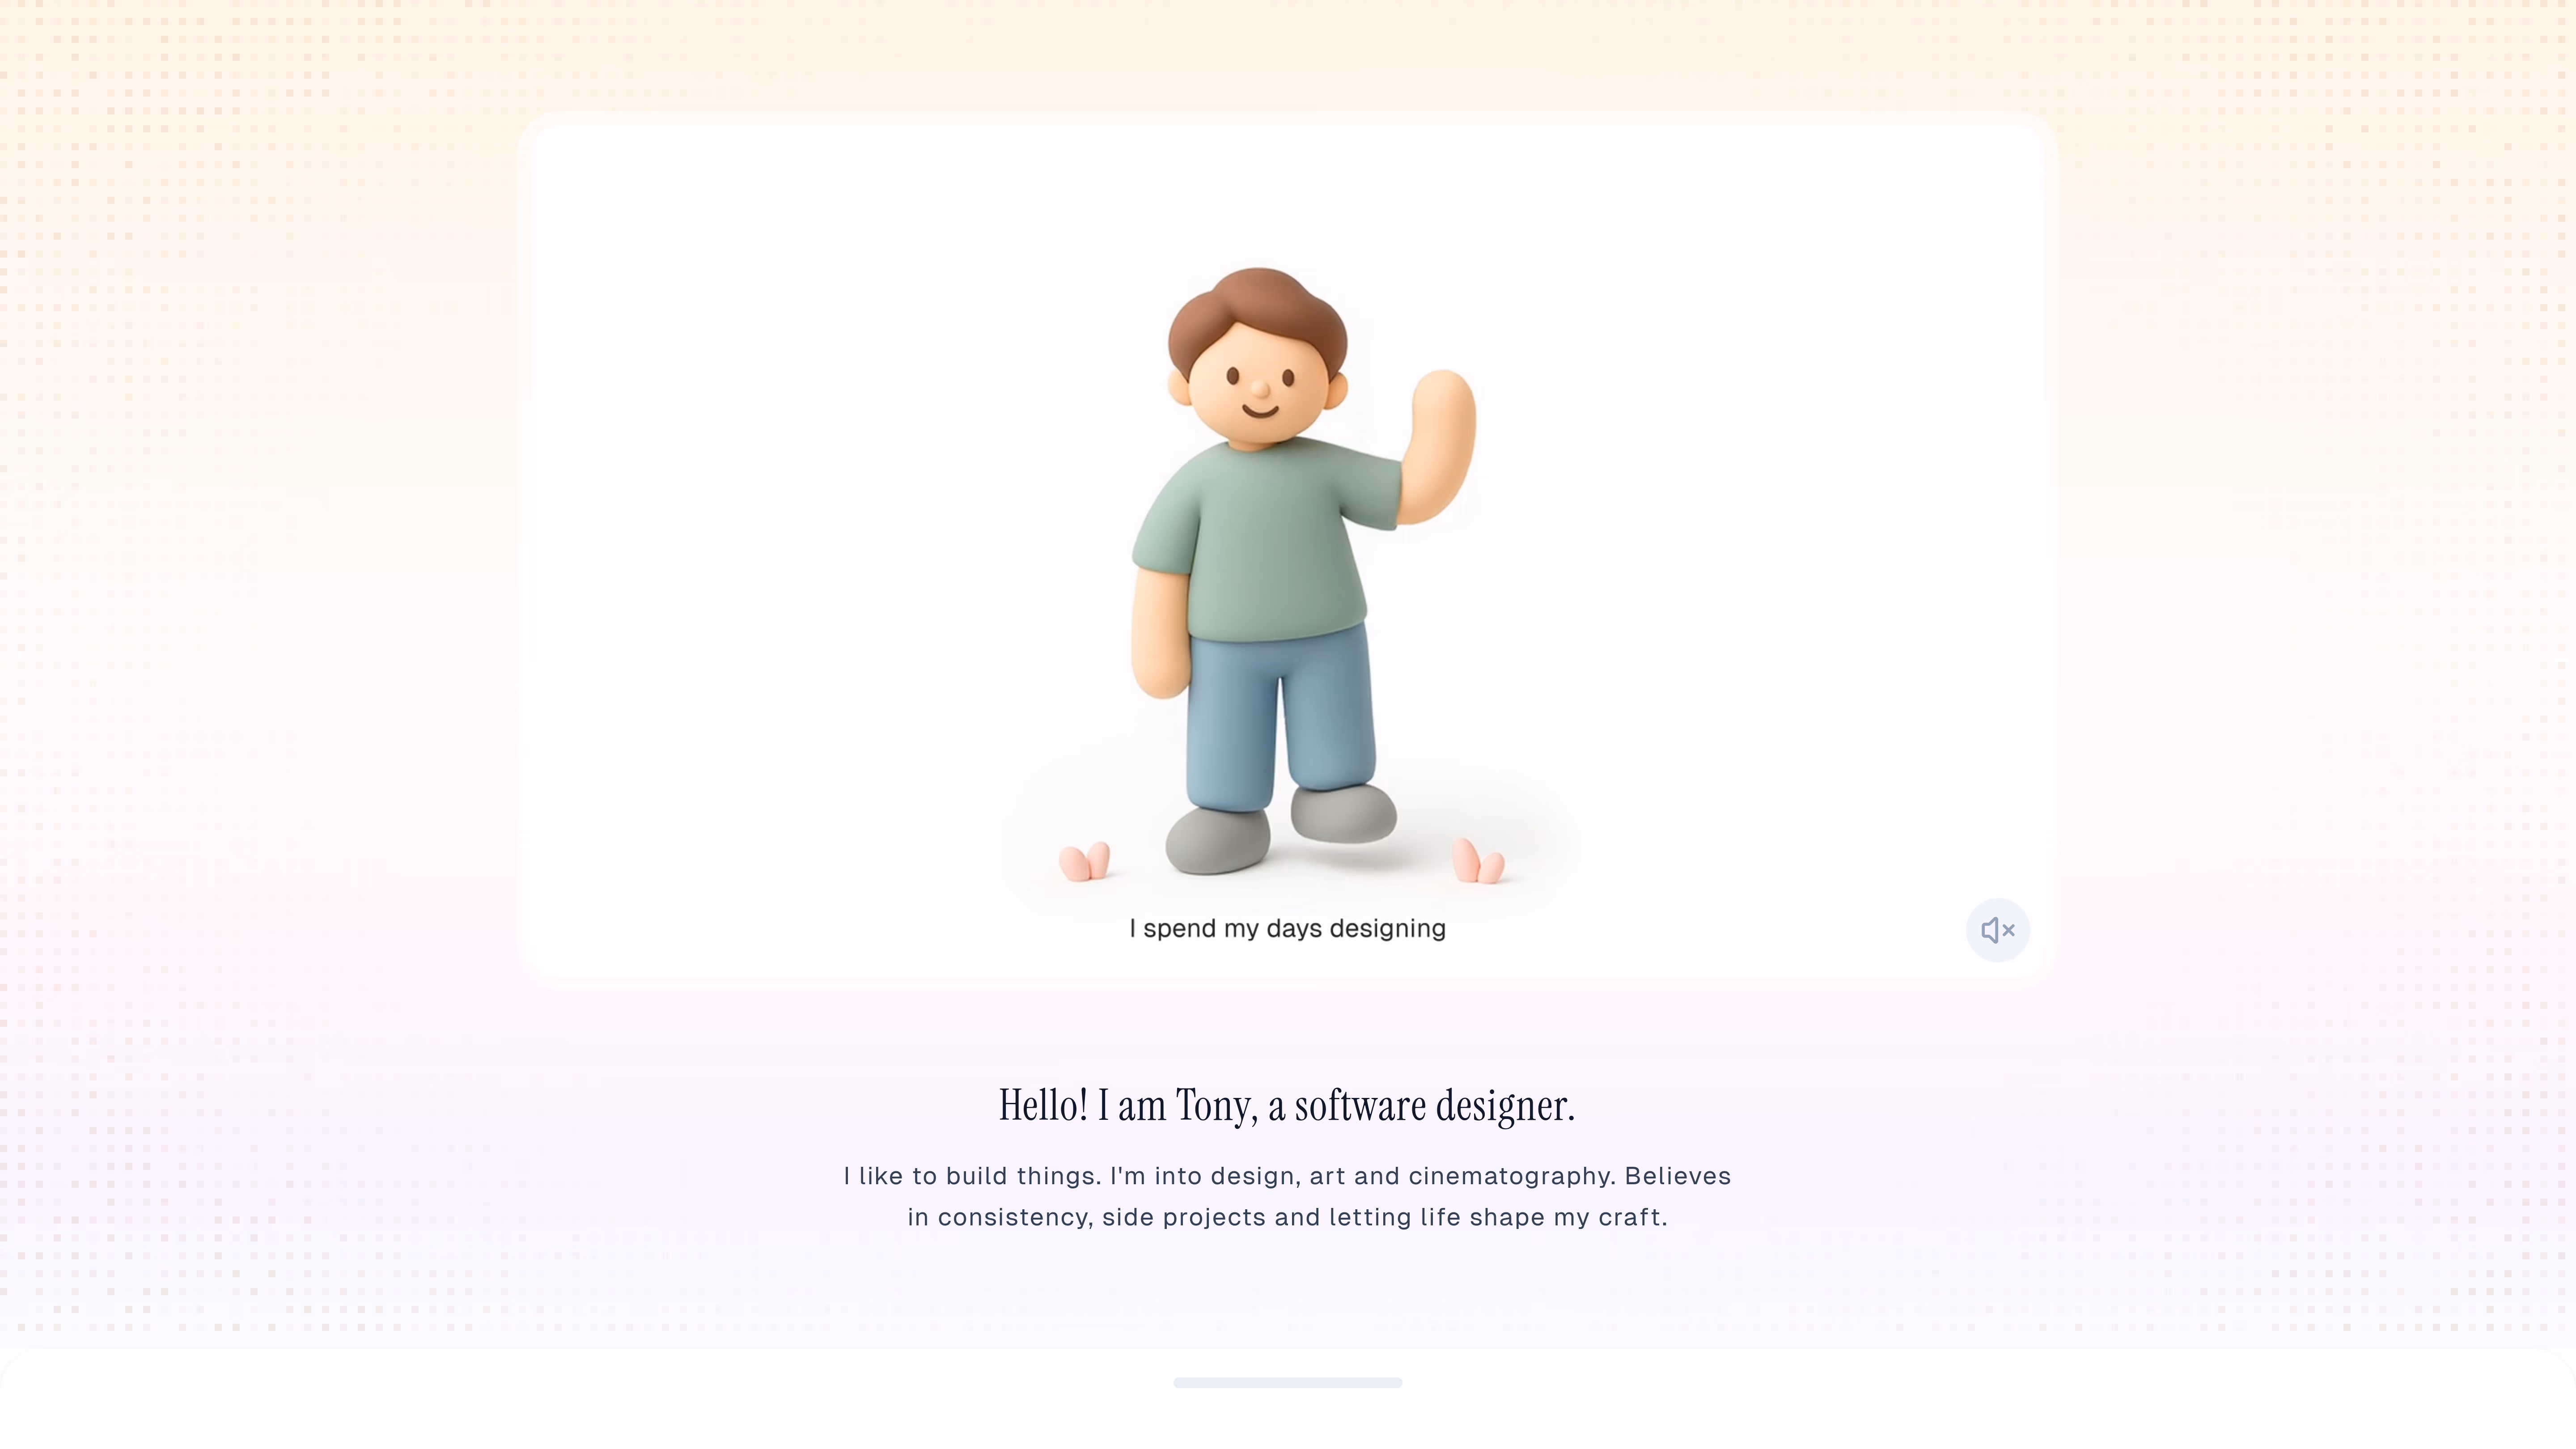2576x1449 pixels.
Task: Grab the bottom sheet drag handle bar
Action: pos(1287,1383)
